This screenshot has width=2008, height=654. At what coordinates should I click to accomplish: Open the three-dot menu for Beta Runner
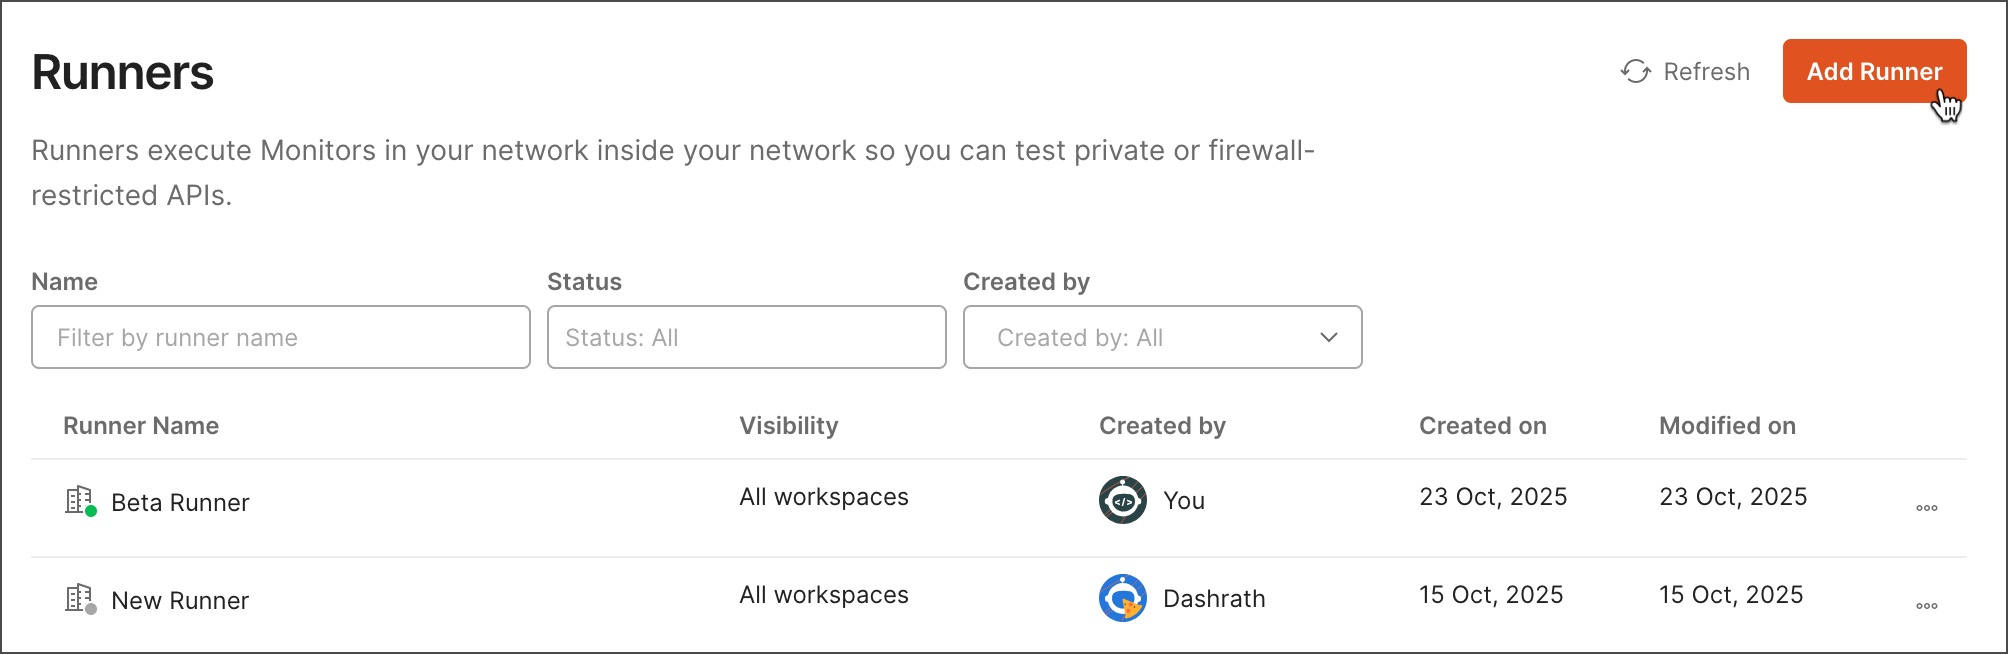coord(1926,508)
